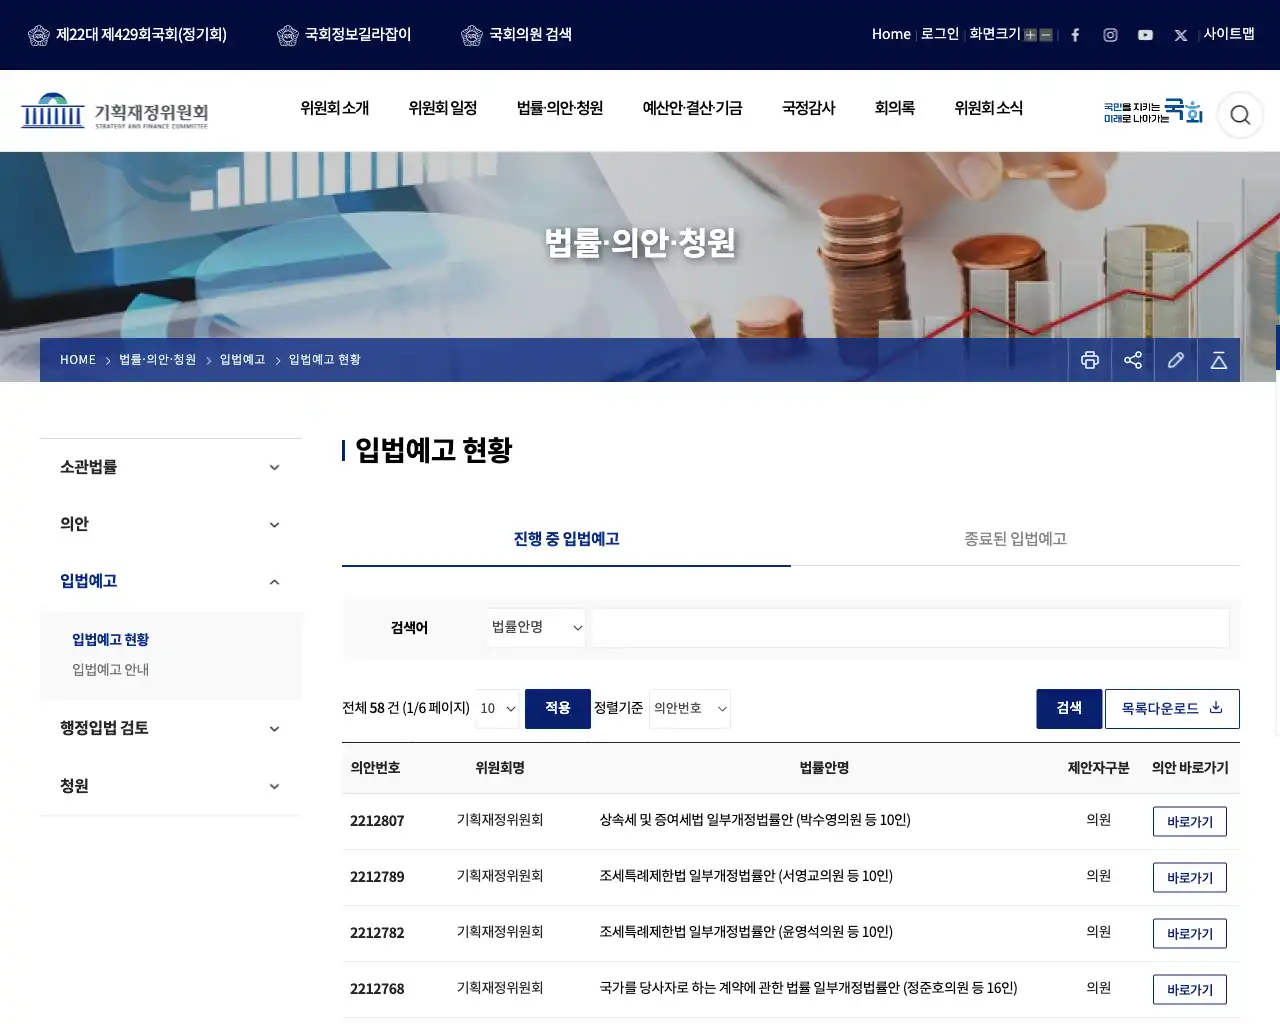The height and width of the screenshot is (1024, 1280).
Task: Click the 로그인 link
Action: (940, 34)
